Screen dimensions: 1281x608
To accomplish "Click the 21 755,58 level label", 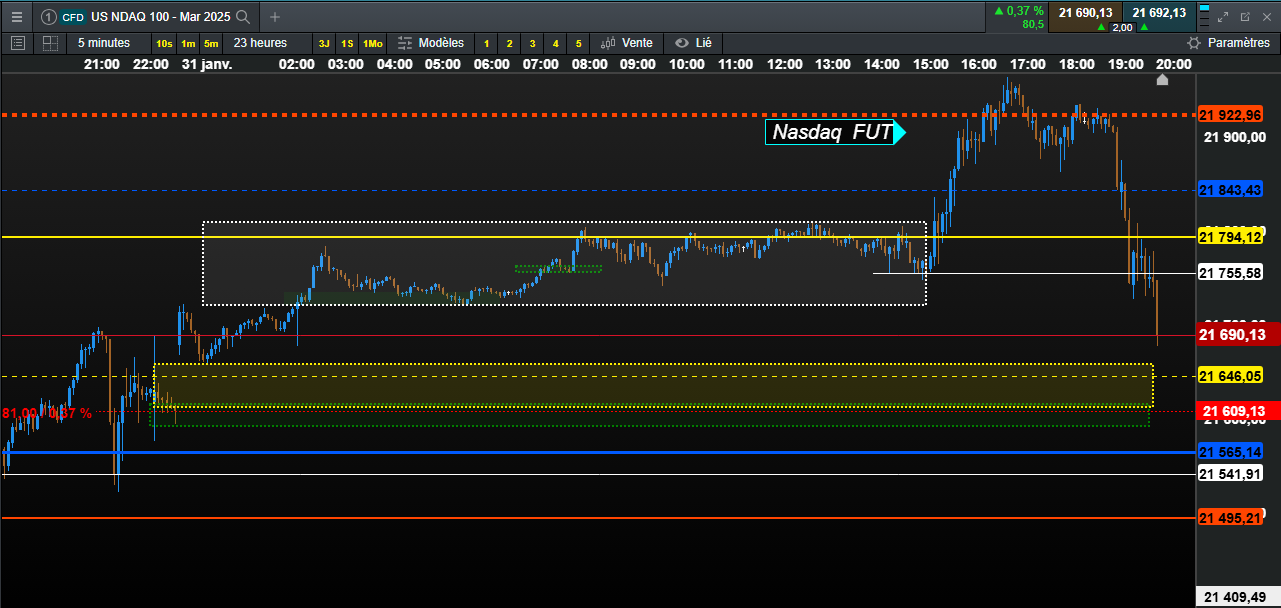I will (1230, 273).
